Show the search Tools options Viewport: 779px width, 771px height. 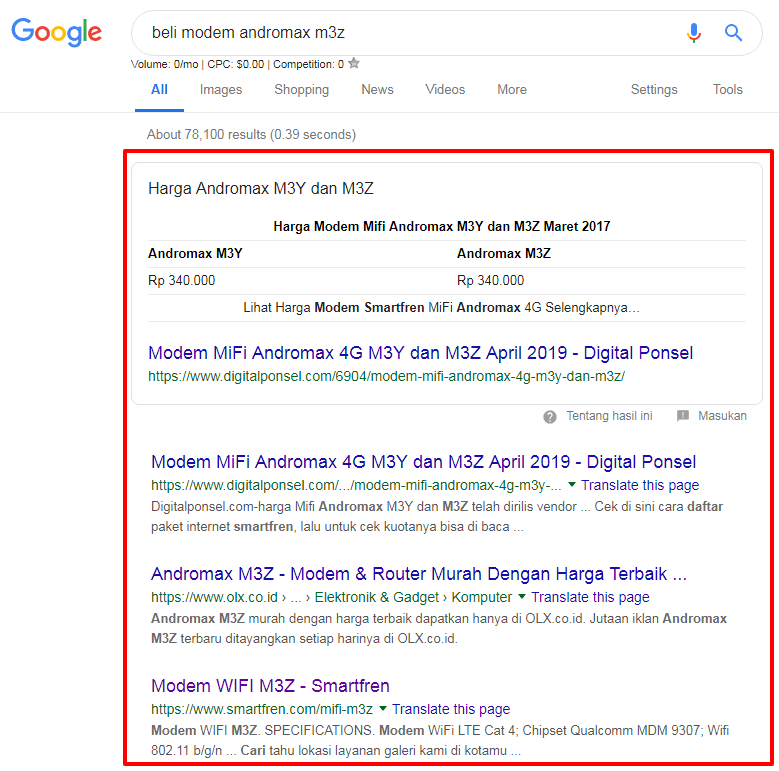pos(727,89)
